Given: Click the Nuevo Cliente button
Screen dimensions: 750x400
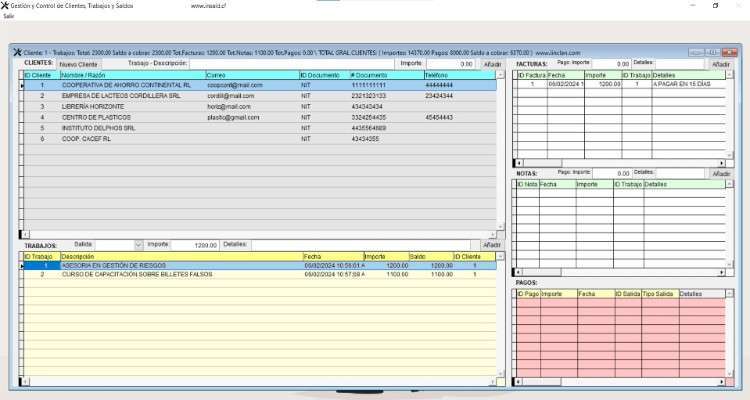Looking at the screenshot, I should [79, 63].
